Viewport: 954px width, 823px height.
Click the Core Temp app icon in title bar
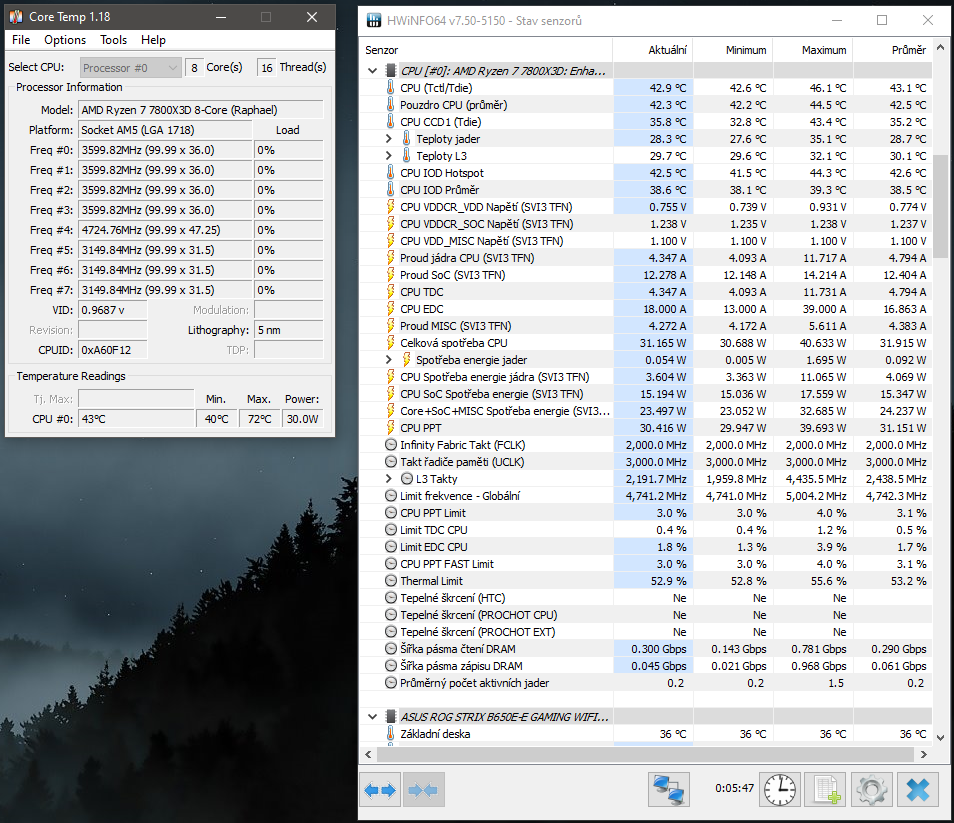pyautogui.click(x=16, y=16)
